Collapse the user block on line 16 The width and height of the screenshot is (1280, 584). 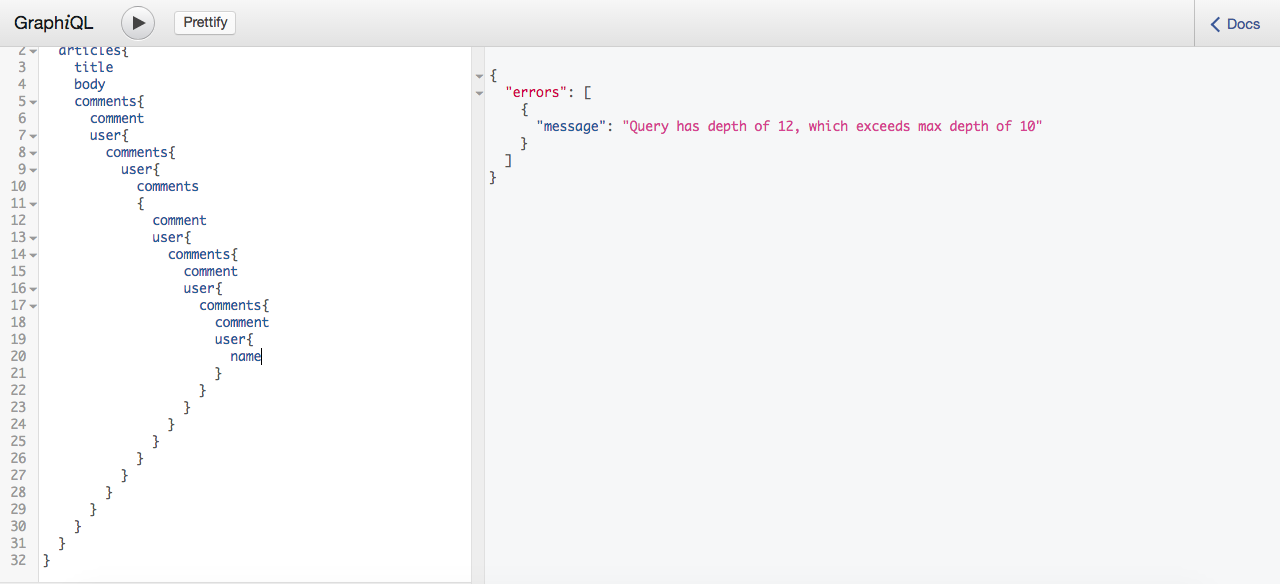click(33, 289)
